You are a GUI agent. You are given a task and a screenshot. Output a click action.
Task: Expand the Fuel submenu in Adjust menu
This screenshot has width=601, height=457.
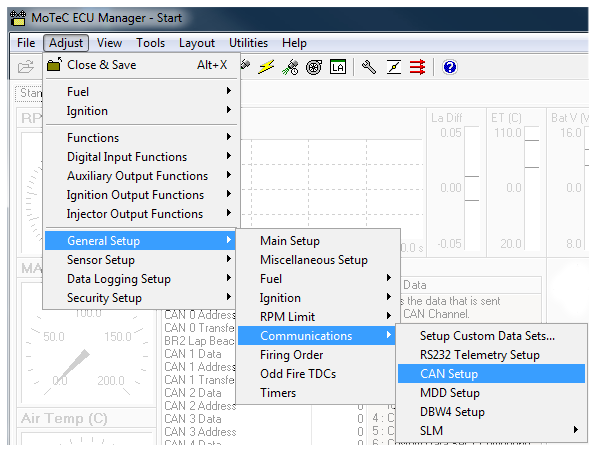click(x=142, y=92)
